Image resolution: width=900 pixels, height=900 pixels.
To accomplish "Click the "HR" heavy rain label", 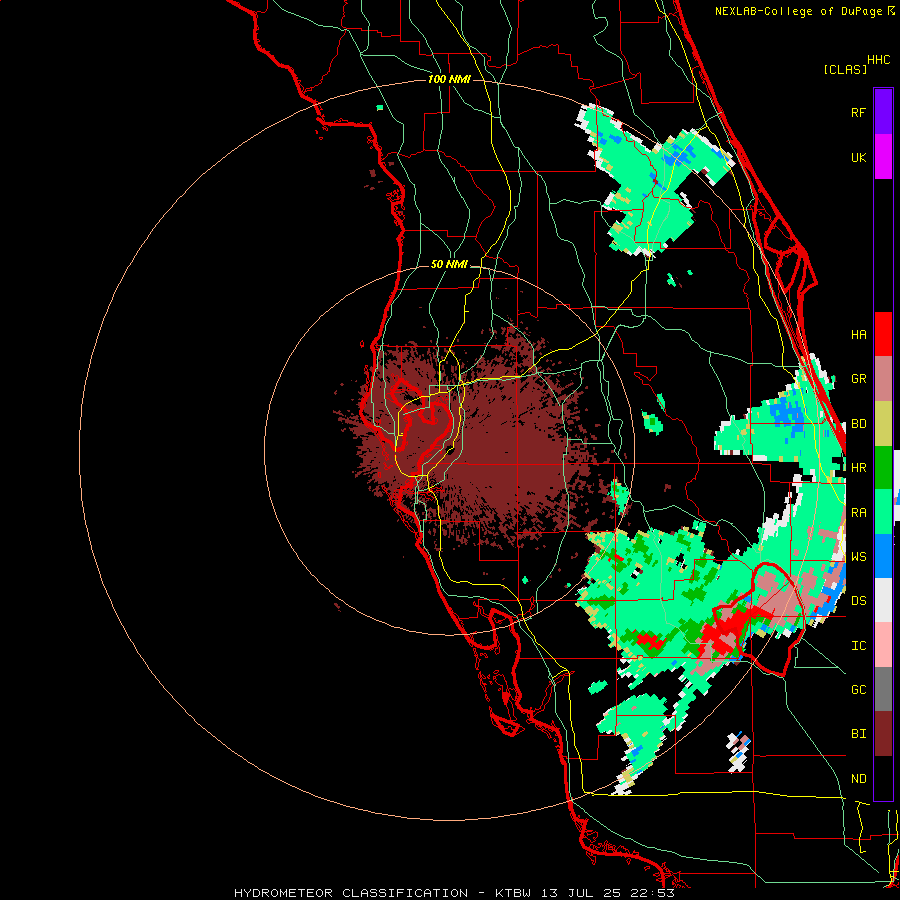I will [858, 468].
